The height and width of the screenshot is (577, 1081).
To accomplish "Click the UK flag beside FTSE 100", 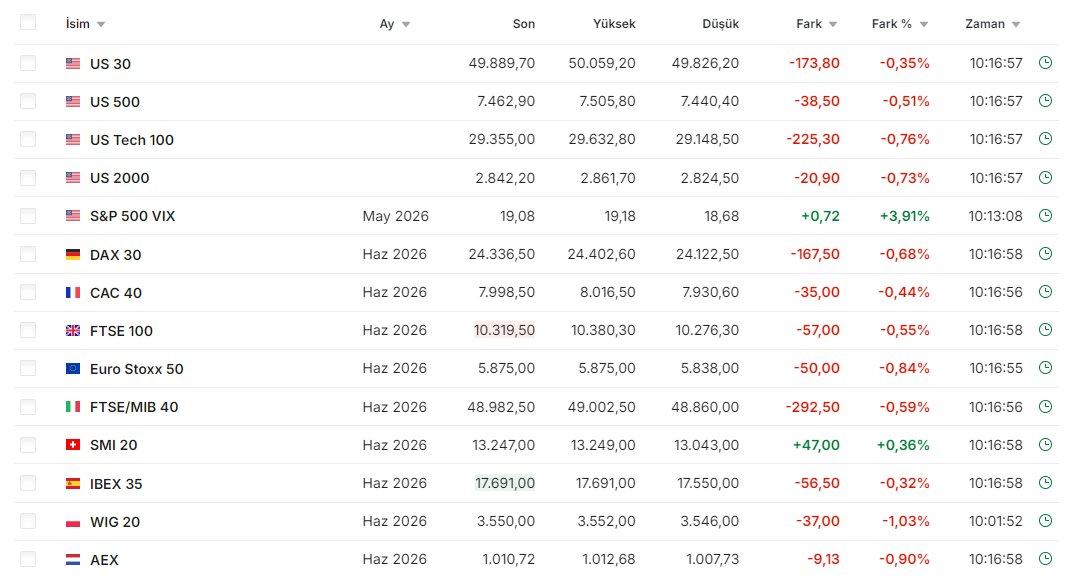I will [x=72, y=330].
